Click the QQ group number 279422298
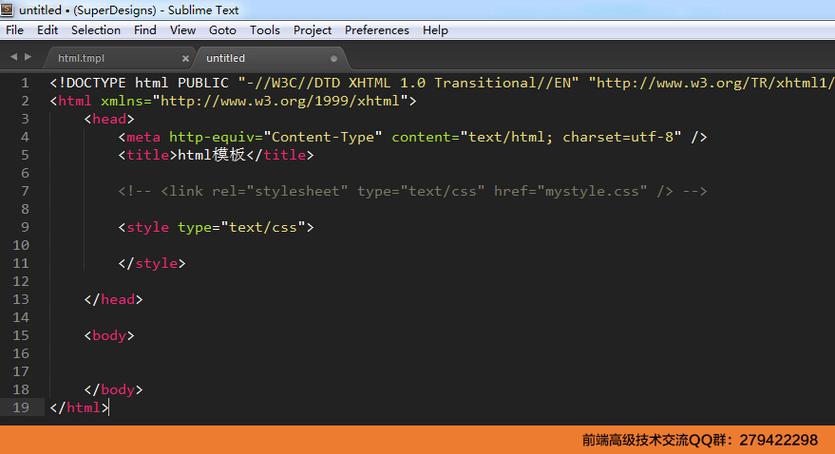 tap(778, 440)
